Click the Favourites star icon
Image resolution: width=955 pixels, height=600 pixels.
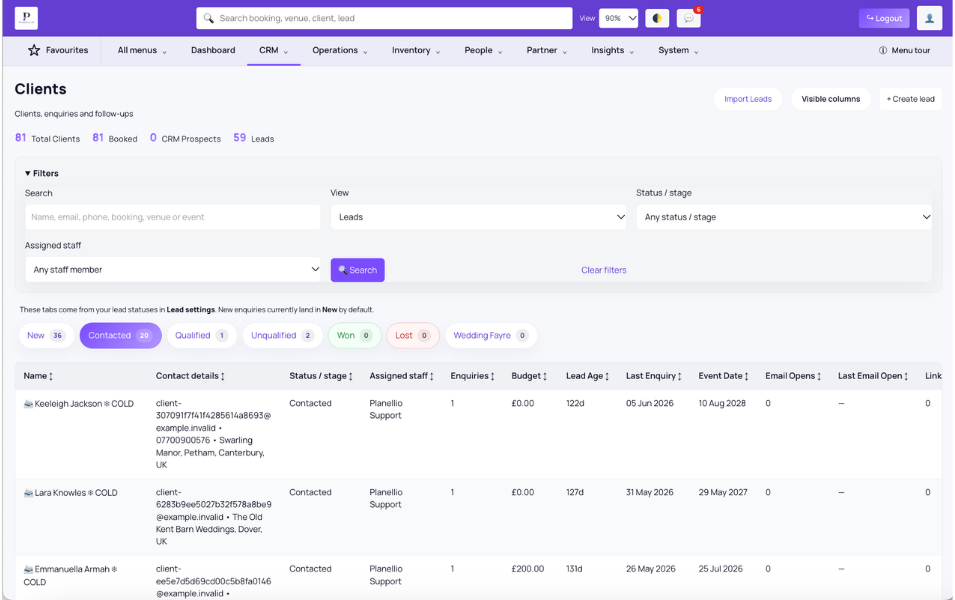[33, 51]
